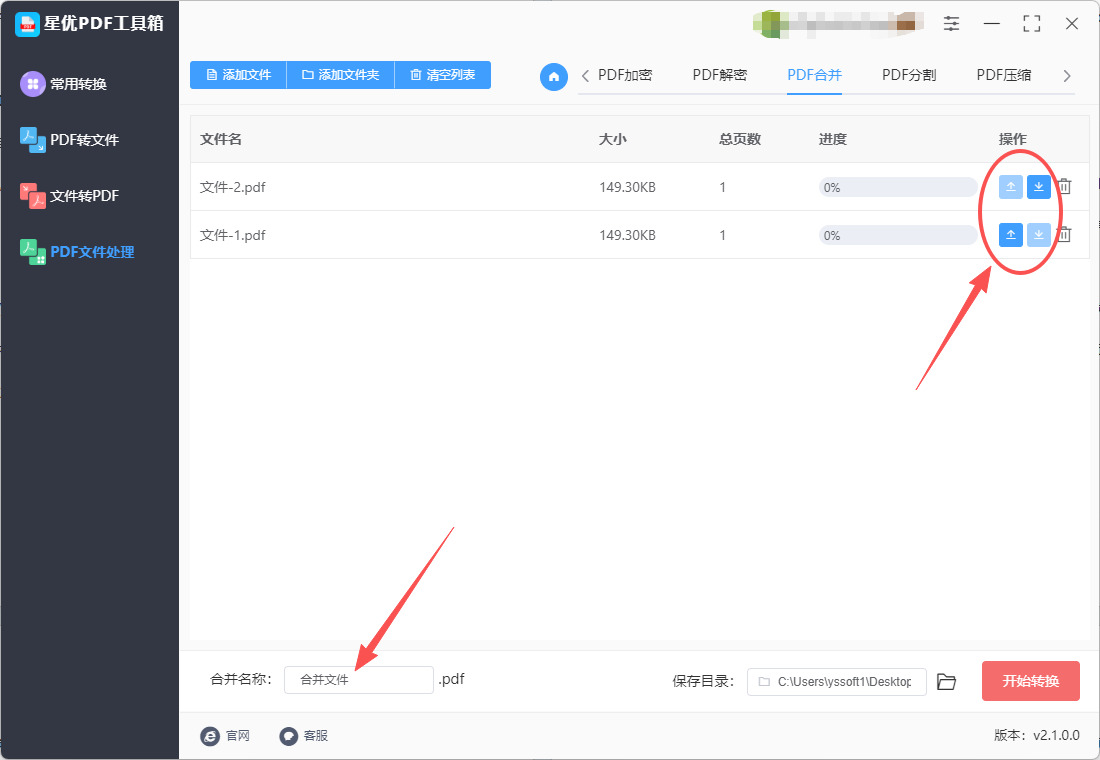
Task: Click the 添加文件夹 button
Action: pos(341,75)
